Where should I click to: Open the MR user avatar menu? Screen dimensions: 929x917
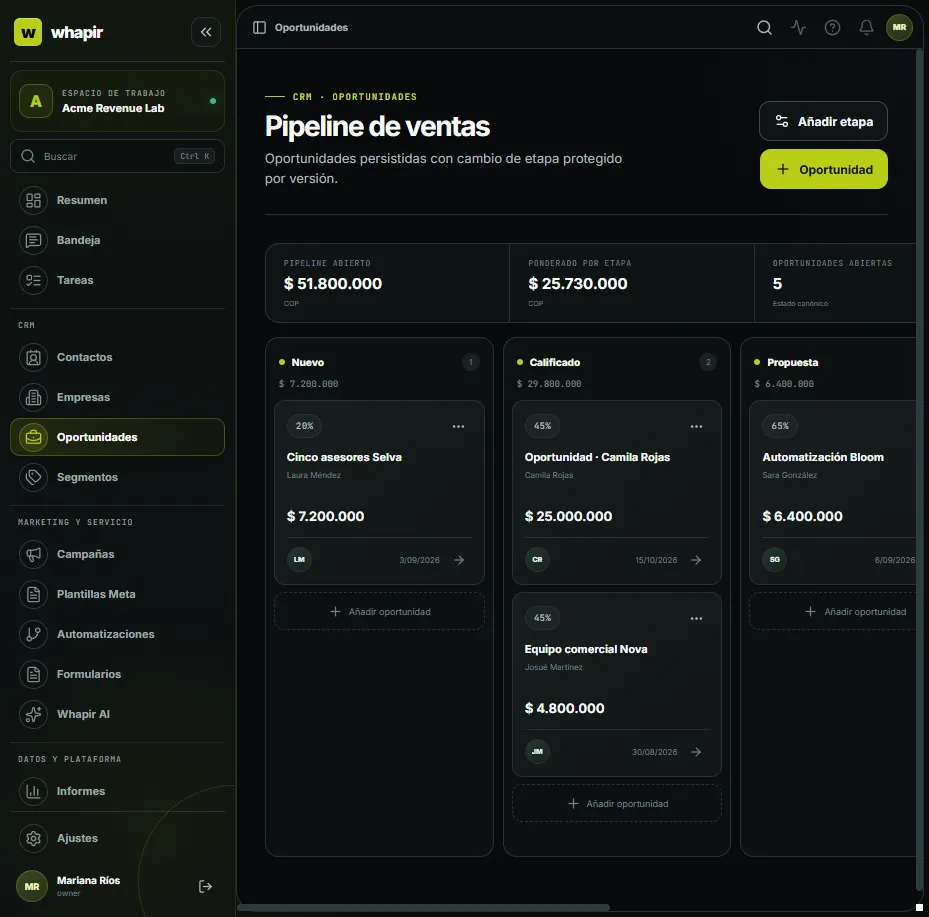(x=899, y=28)
